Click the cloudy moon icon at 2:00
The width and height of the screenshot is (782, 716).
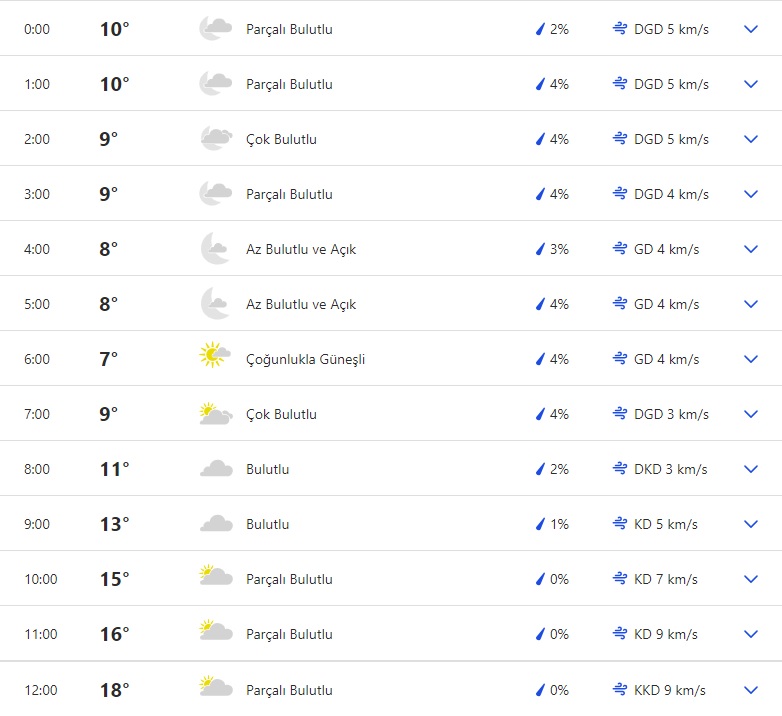coord(215,139)
